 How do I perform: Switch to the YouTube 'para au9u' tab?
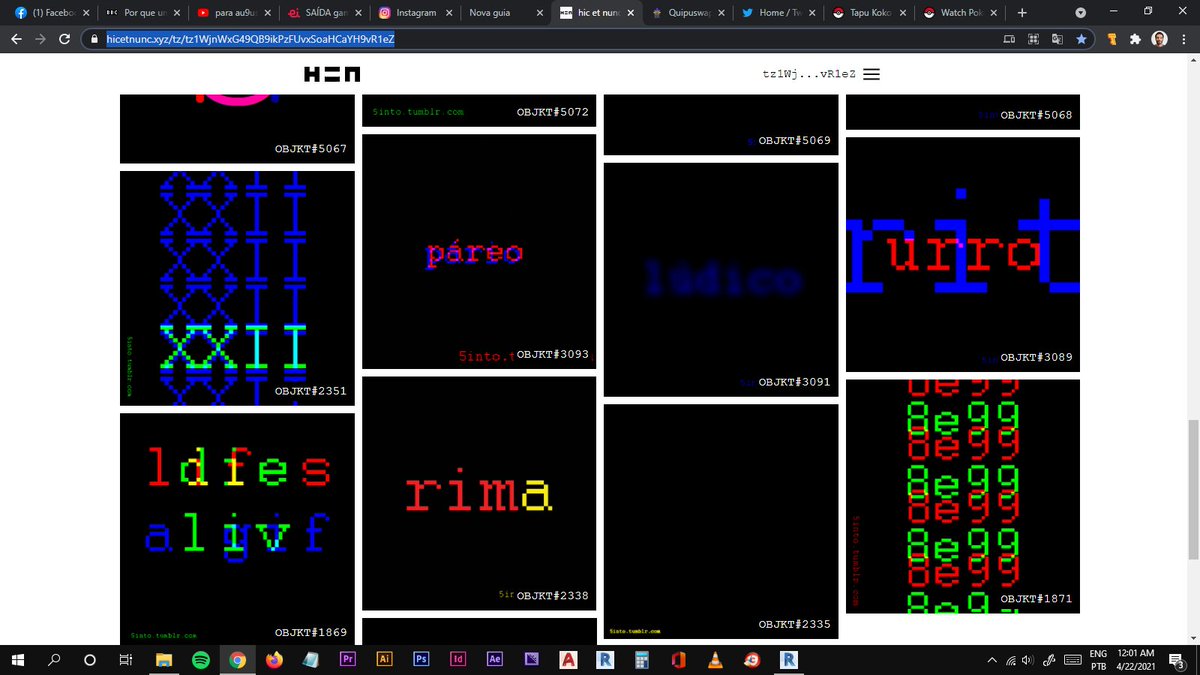(231, 13)
